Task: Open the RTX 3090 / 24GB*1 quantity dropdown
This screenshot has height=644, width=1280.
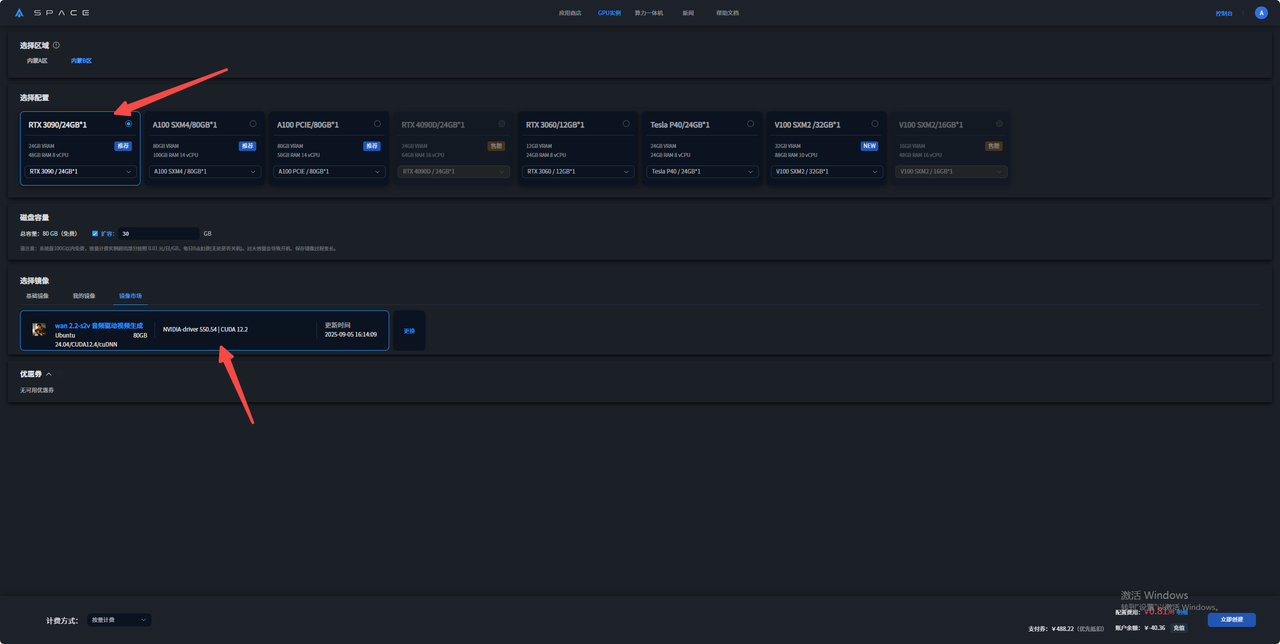Action: click(x=80, y=172)
